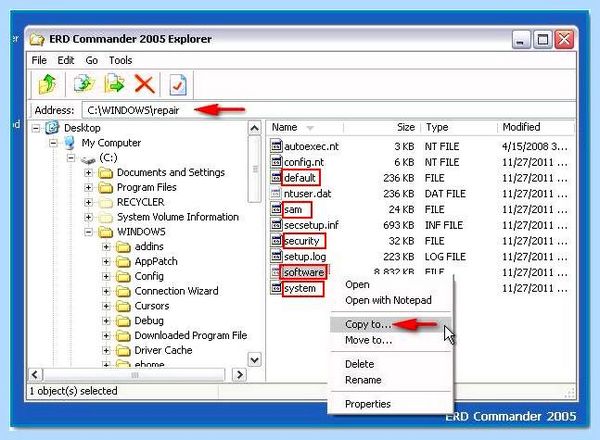This screenshot has height=440, width=600.
Task: Click the tree horizontal scroll right arrow
Action: click(240, 374)
